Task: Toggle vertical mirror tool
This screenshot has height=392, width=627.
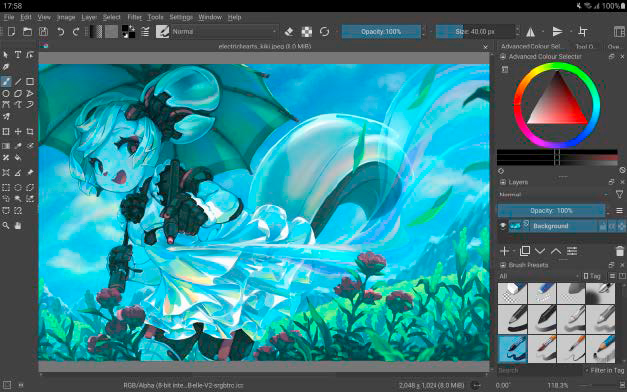Action: [x=557, y=32]
